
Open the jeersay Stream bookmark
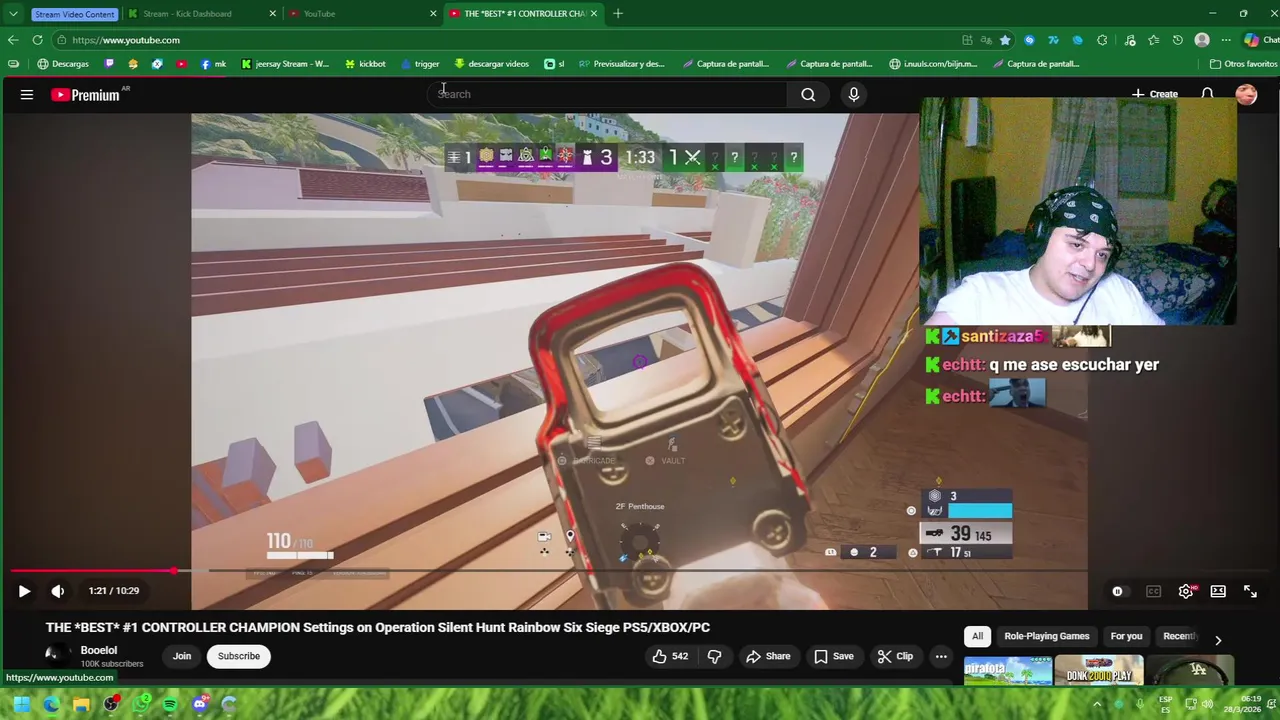tap(285, 64)
